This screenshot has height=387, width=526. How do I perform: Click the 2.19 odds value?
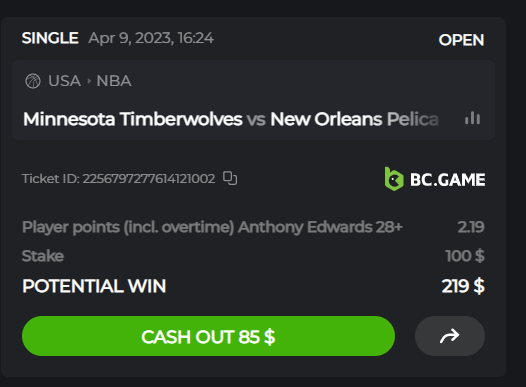(471, 227)
